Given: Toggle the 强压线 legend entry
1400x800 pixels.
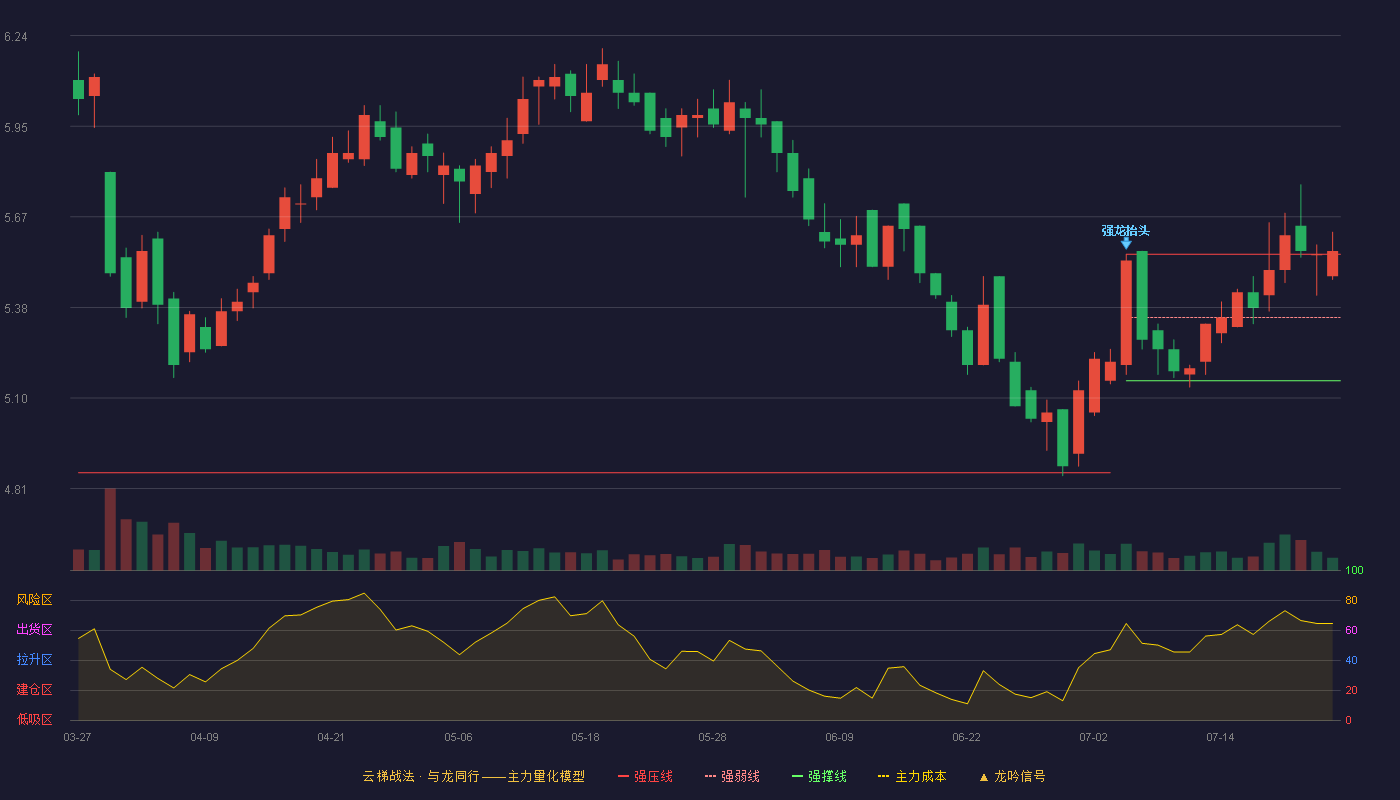Looking at the screenshot, I should [645, 776].
